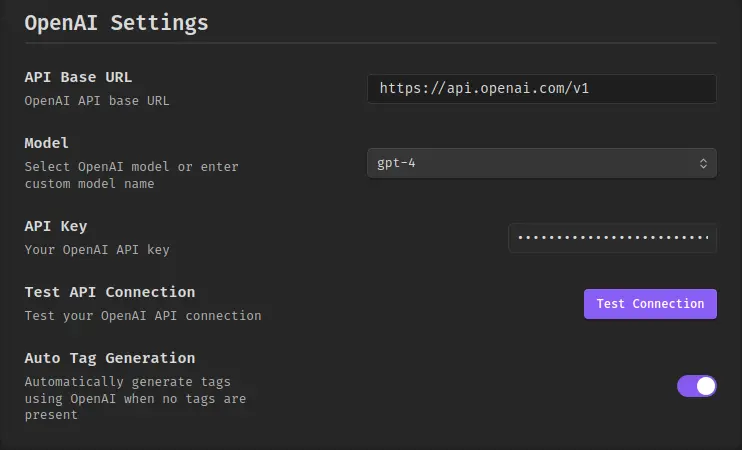This screenshot has width=742, height=450.
Task: Click into the masked API Key field
Action: tap(613, 238)
